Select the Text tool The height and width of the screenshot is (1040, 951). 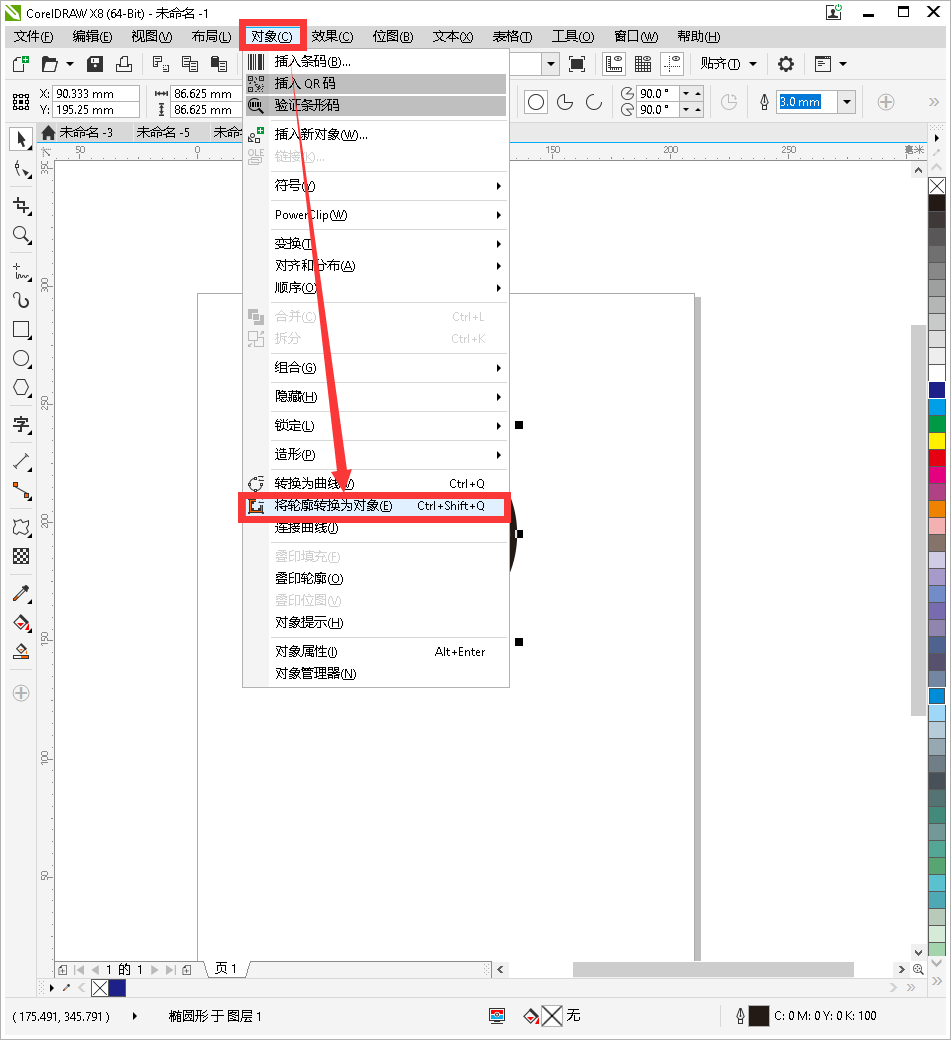pos(21,424)
